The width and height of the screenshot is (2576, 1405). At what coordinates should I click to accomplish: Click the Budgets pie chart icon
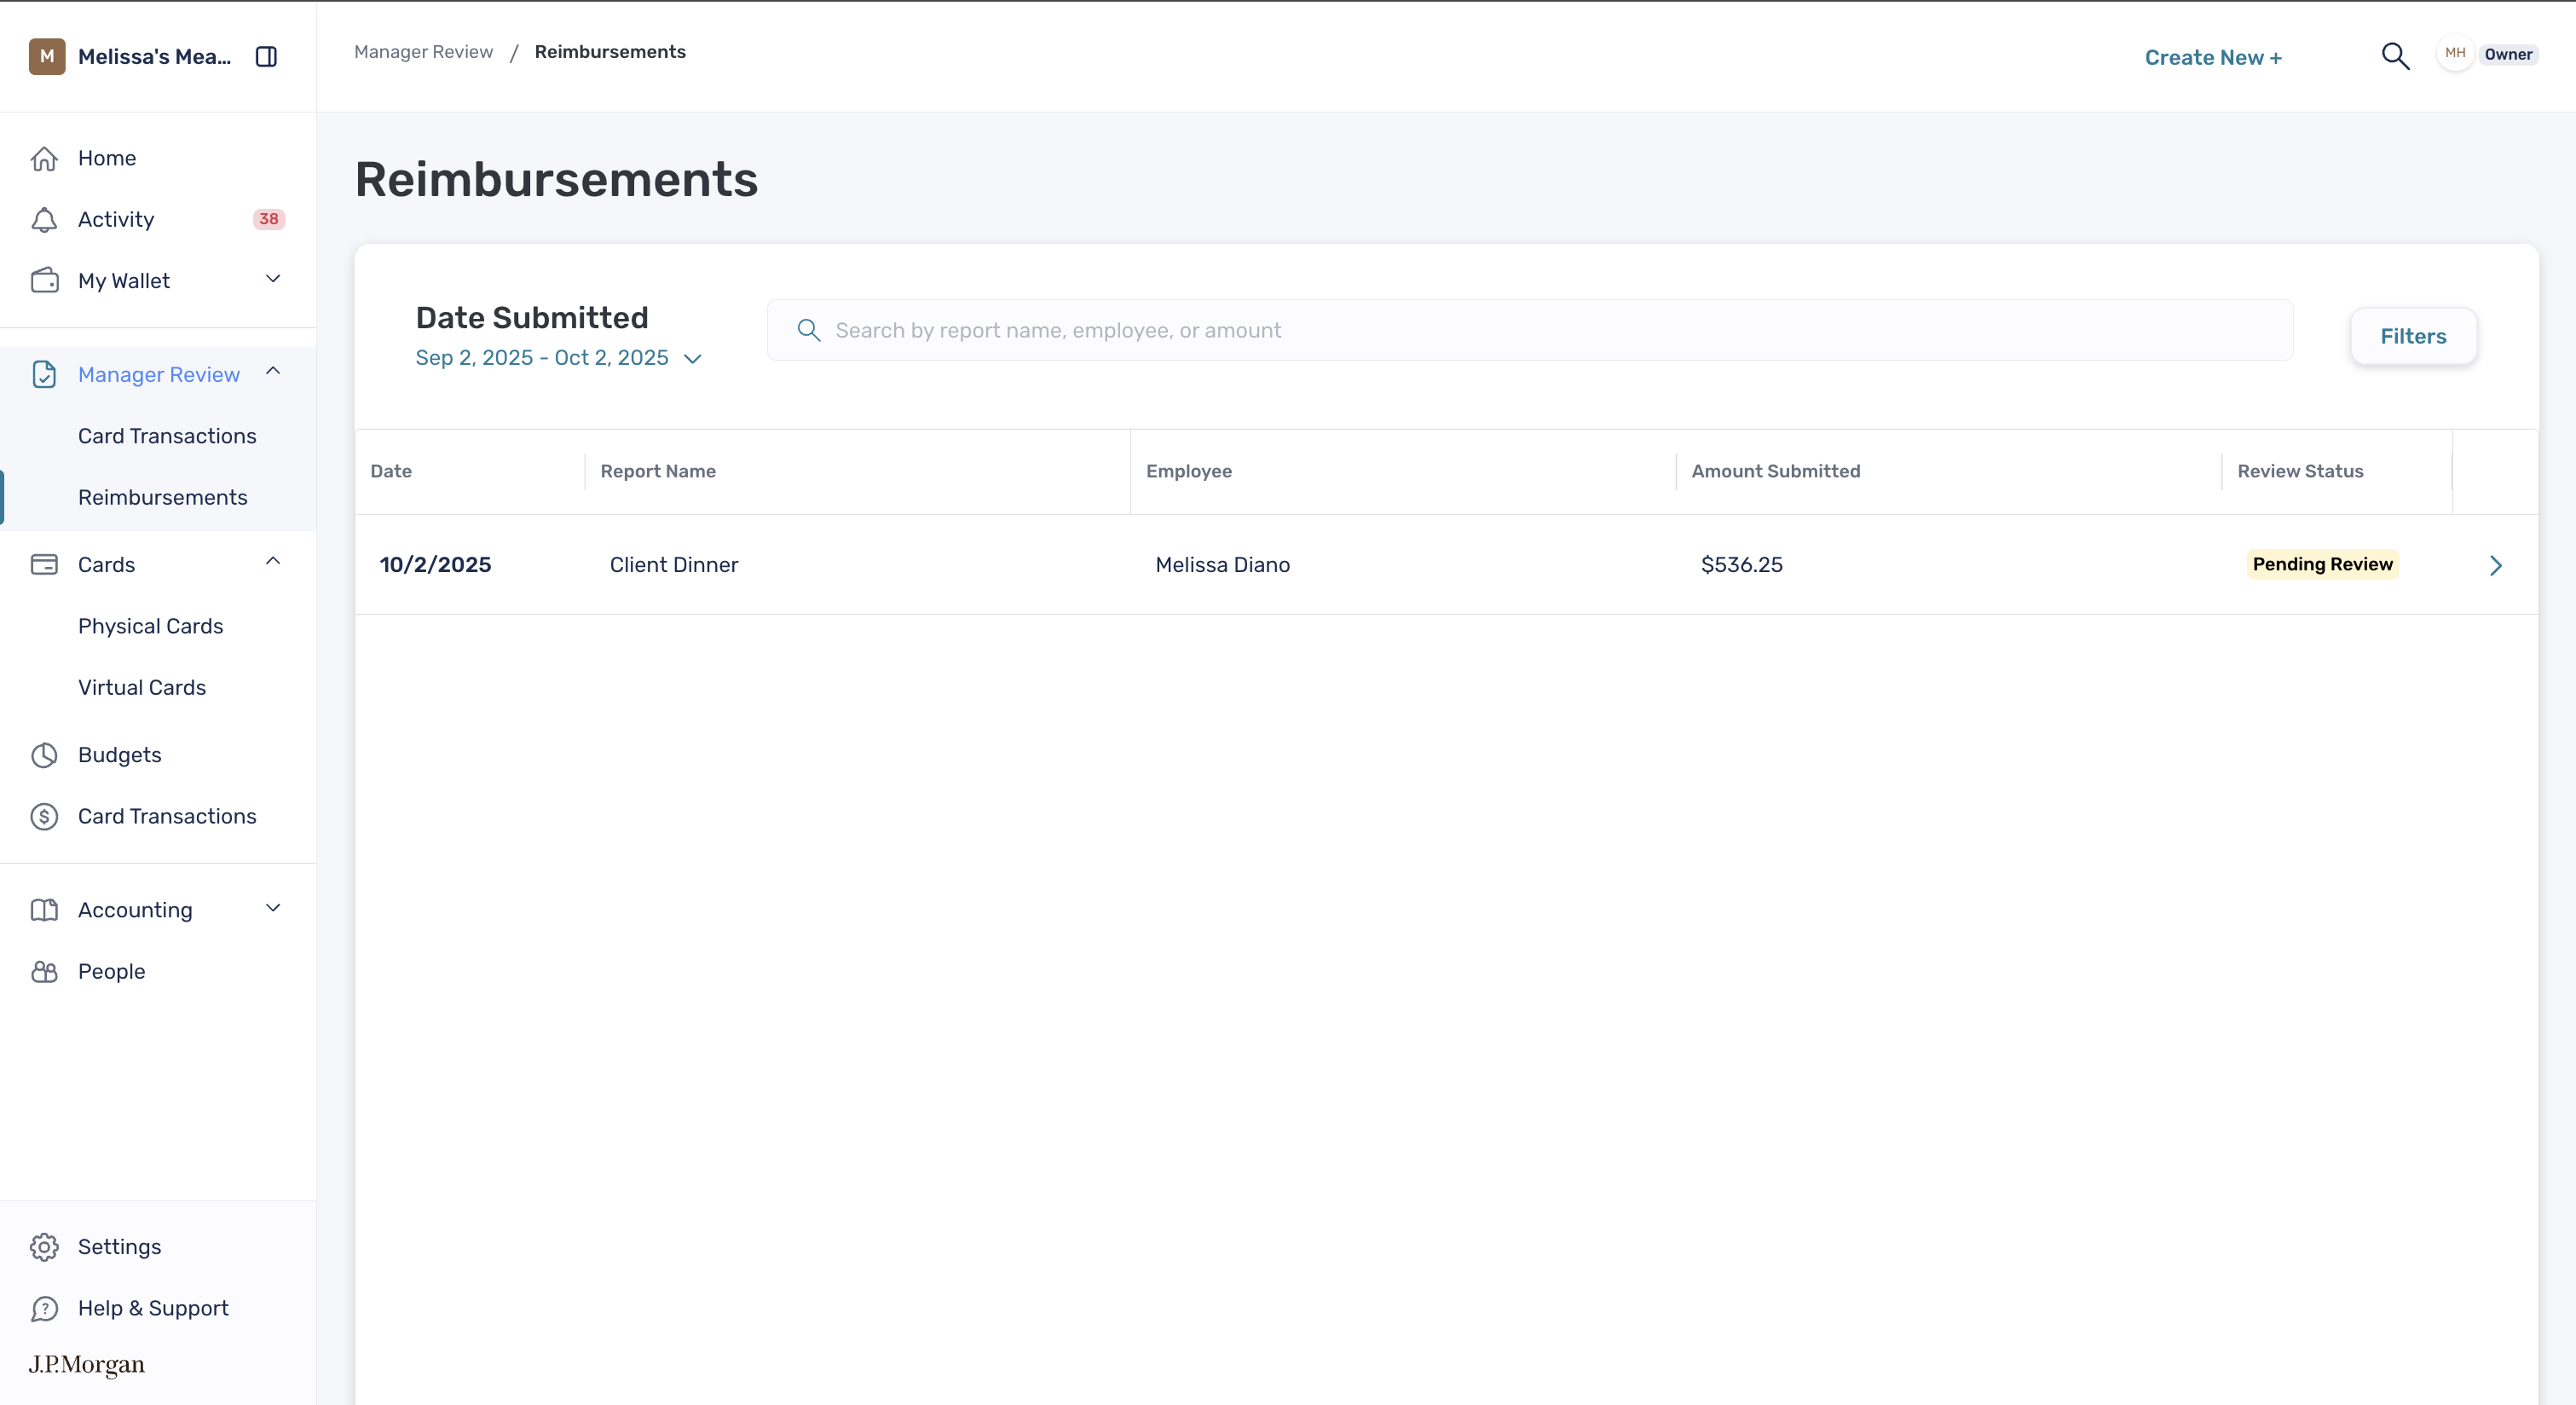[x=44, y=755]
